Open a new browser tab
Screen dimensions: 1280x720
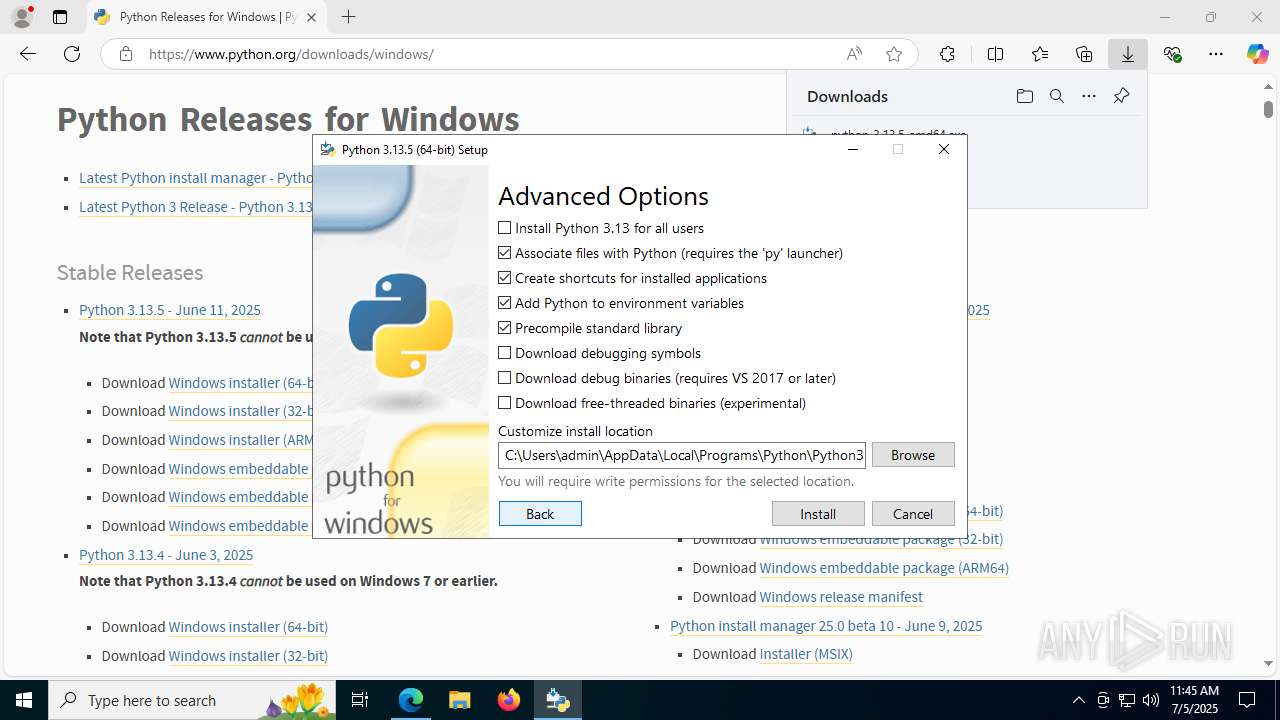point(348,17)
